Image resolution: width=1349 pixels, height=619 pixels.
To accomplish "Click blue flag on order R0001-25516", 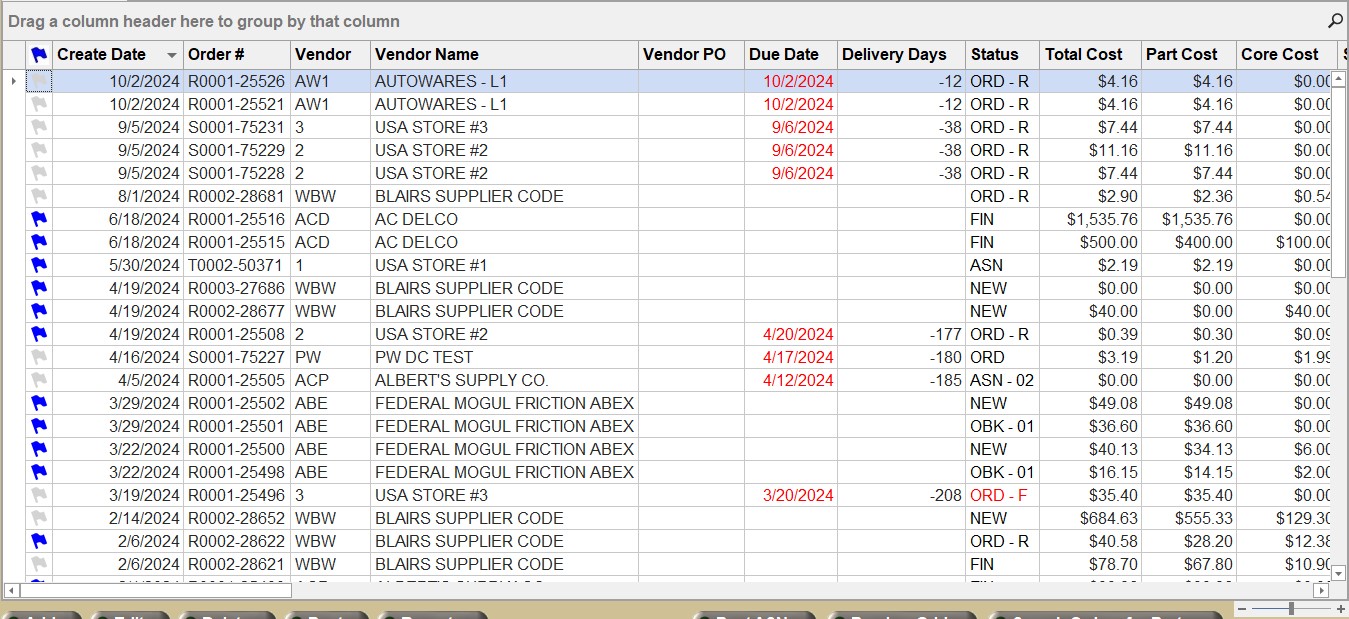I will pos(39,219).
